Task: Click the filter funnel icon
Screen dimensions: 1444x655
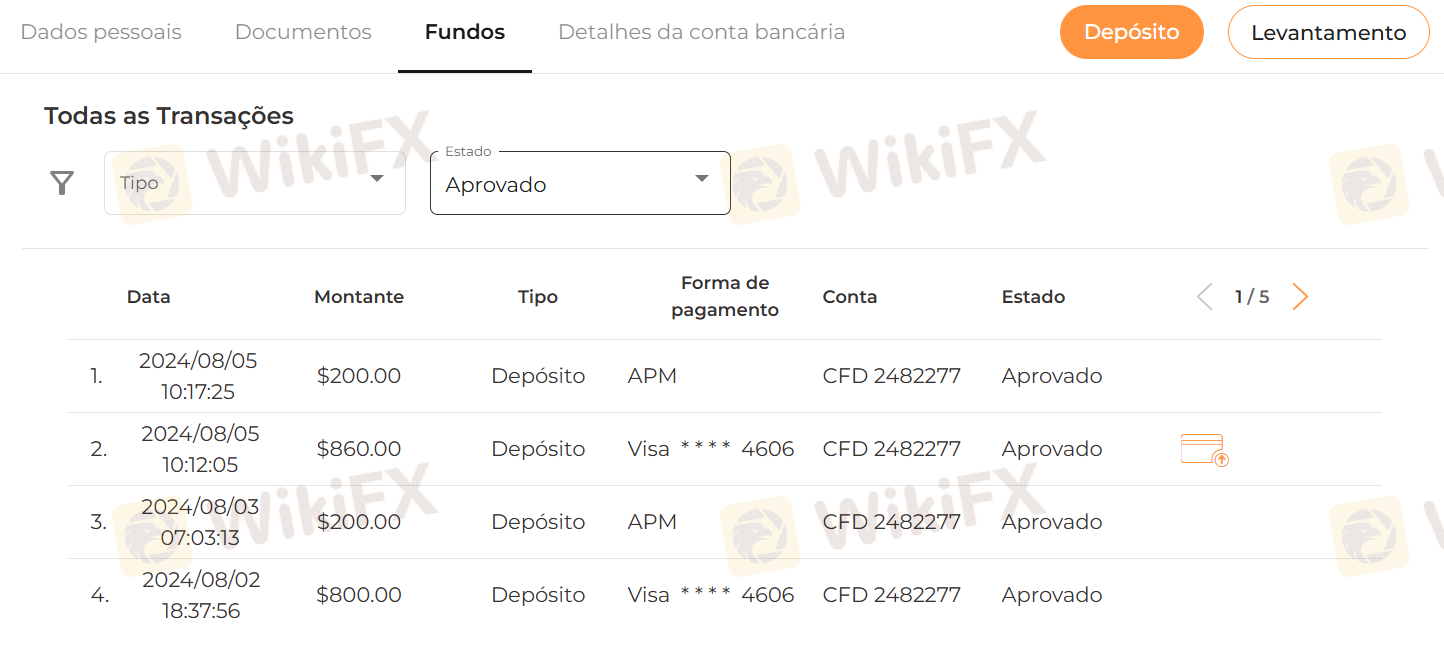Action: tap(62, 183)
